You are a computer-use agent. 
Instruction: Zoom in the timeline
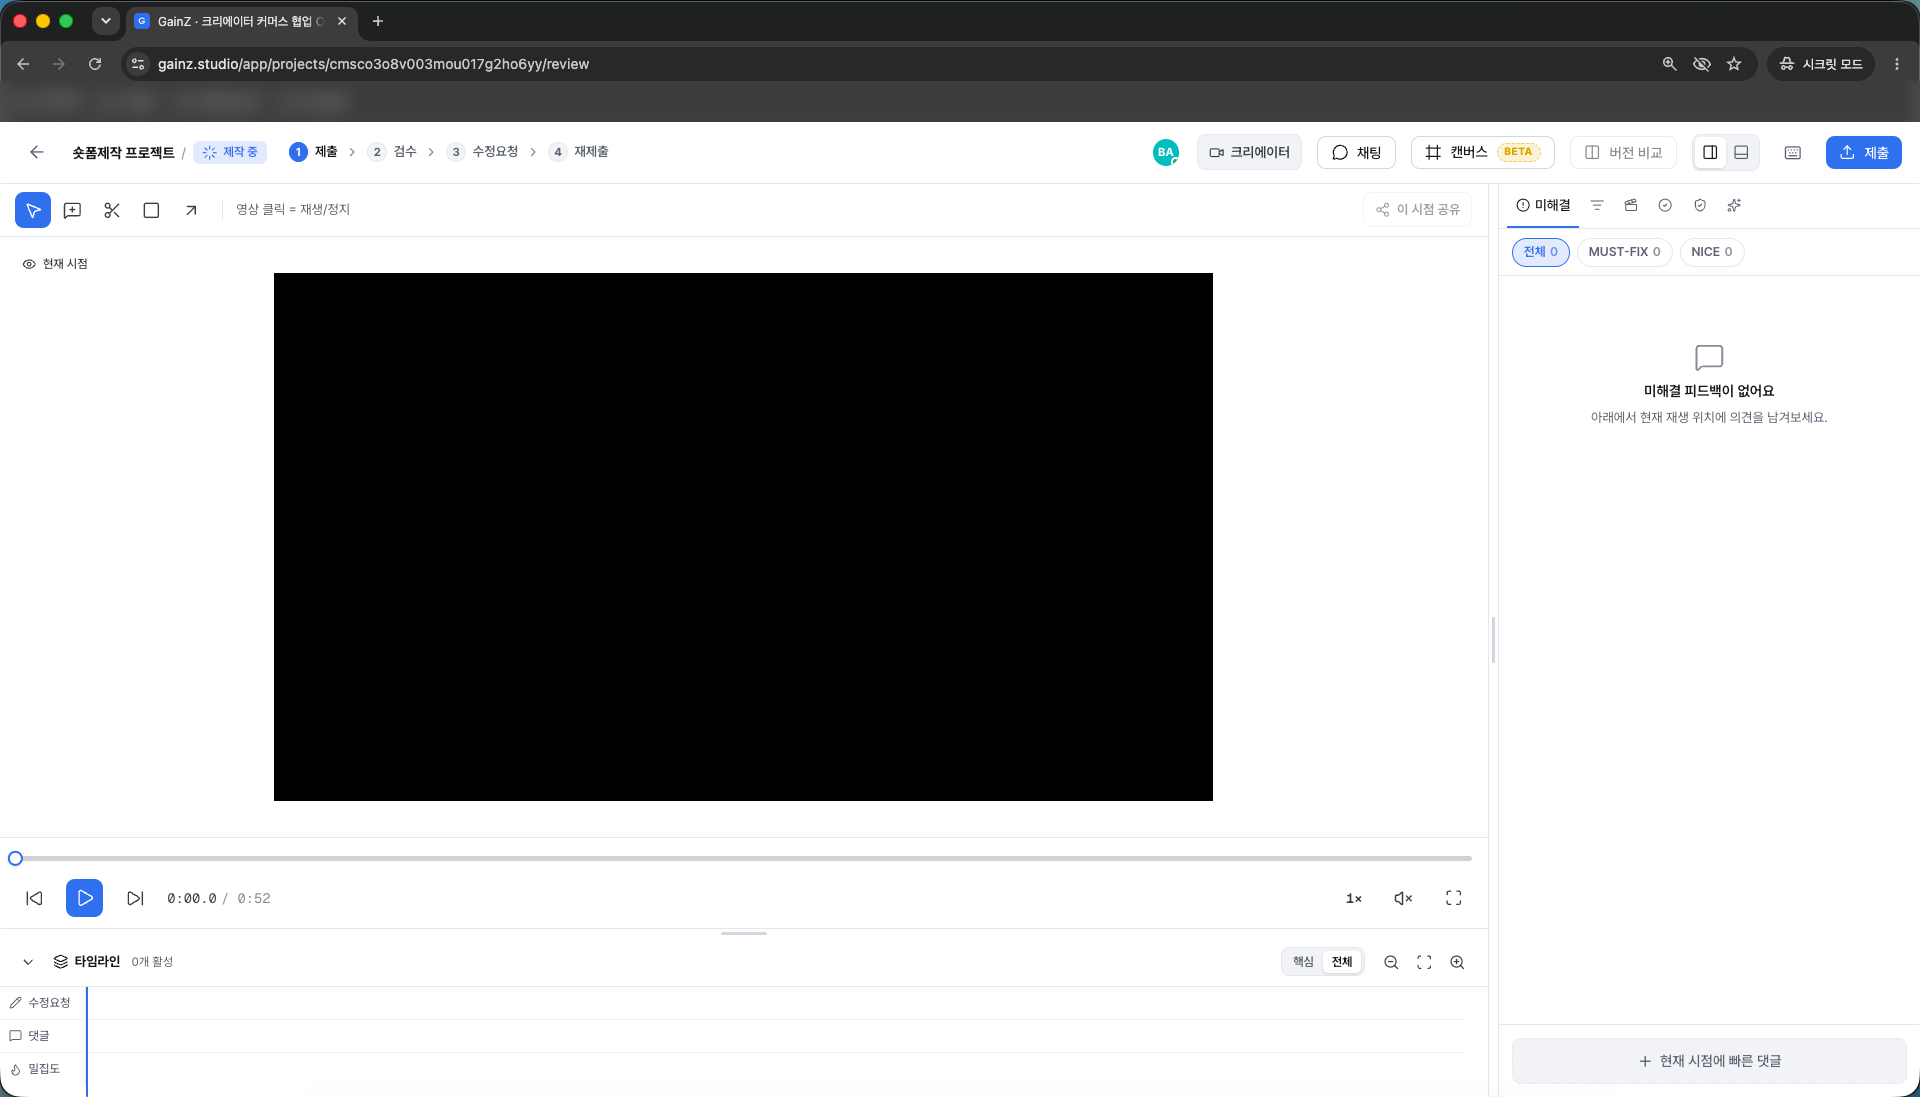pos(1457,962)
